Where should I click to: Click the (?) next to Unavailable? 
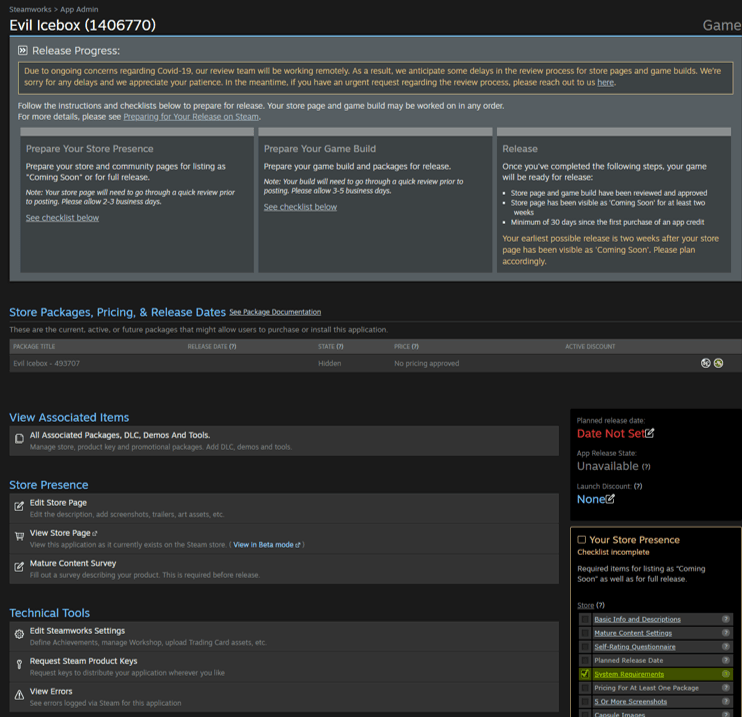(x=646, y=467)
